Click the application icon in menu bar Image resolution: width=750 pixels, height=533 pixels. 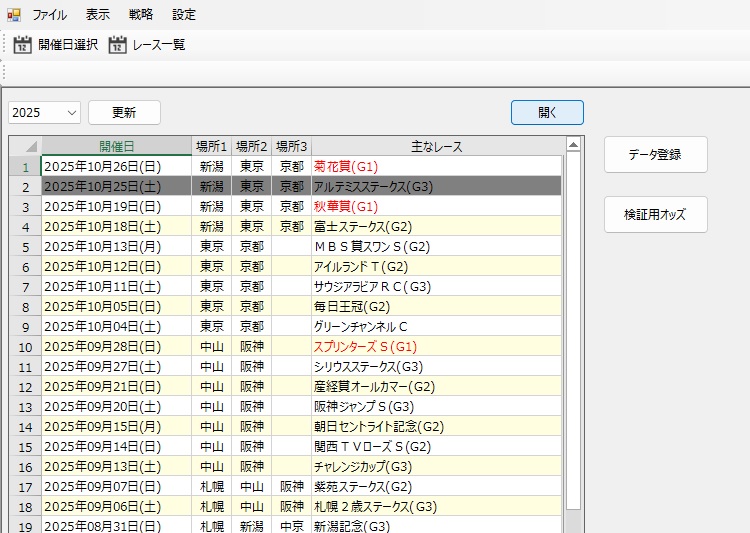point(14,15)
